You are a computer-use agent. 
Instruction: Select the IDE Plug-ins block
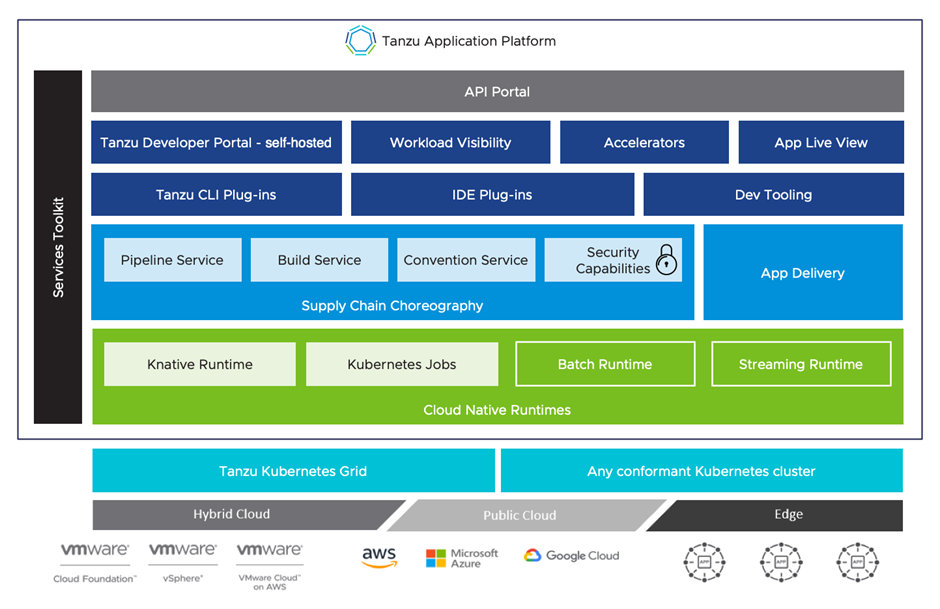tap(492, 195)
